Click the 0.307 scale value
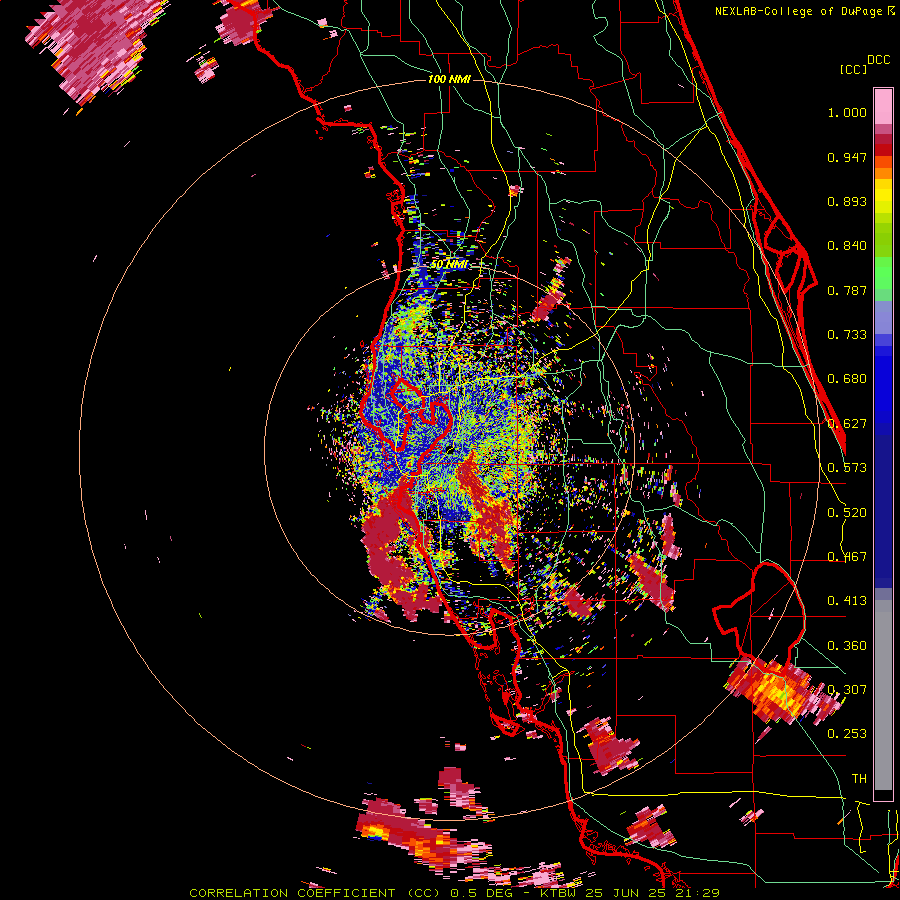 pyautogui.click(x=847, y=690)
